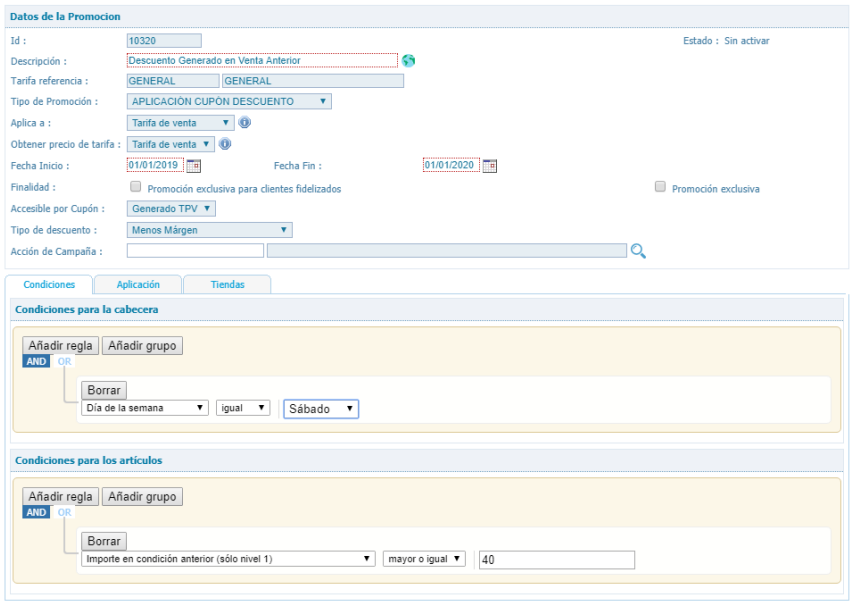Enable Promoción exclusiva para clientes fidelizados checkbox

pos(135,187)
